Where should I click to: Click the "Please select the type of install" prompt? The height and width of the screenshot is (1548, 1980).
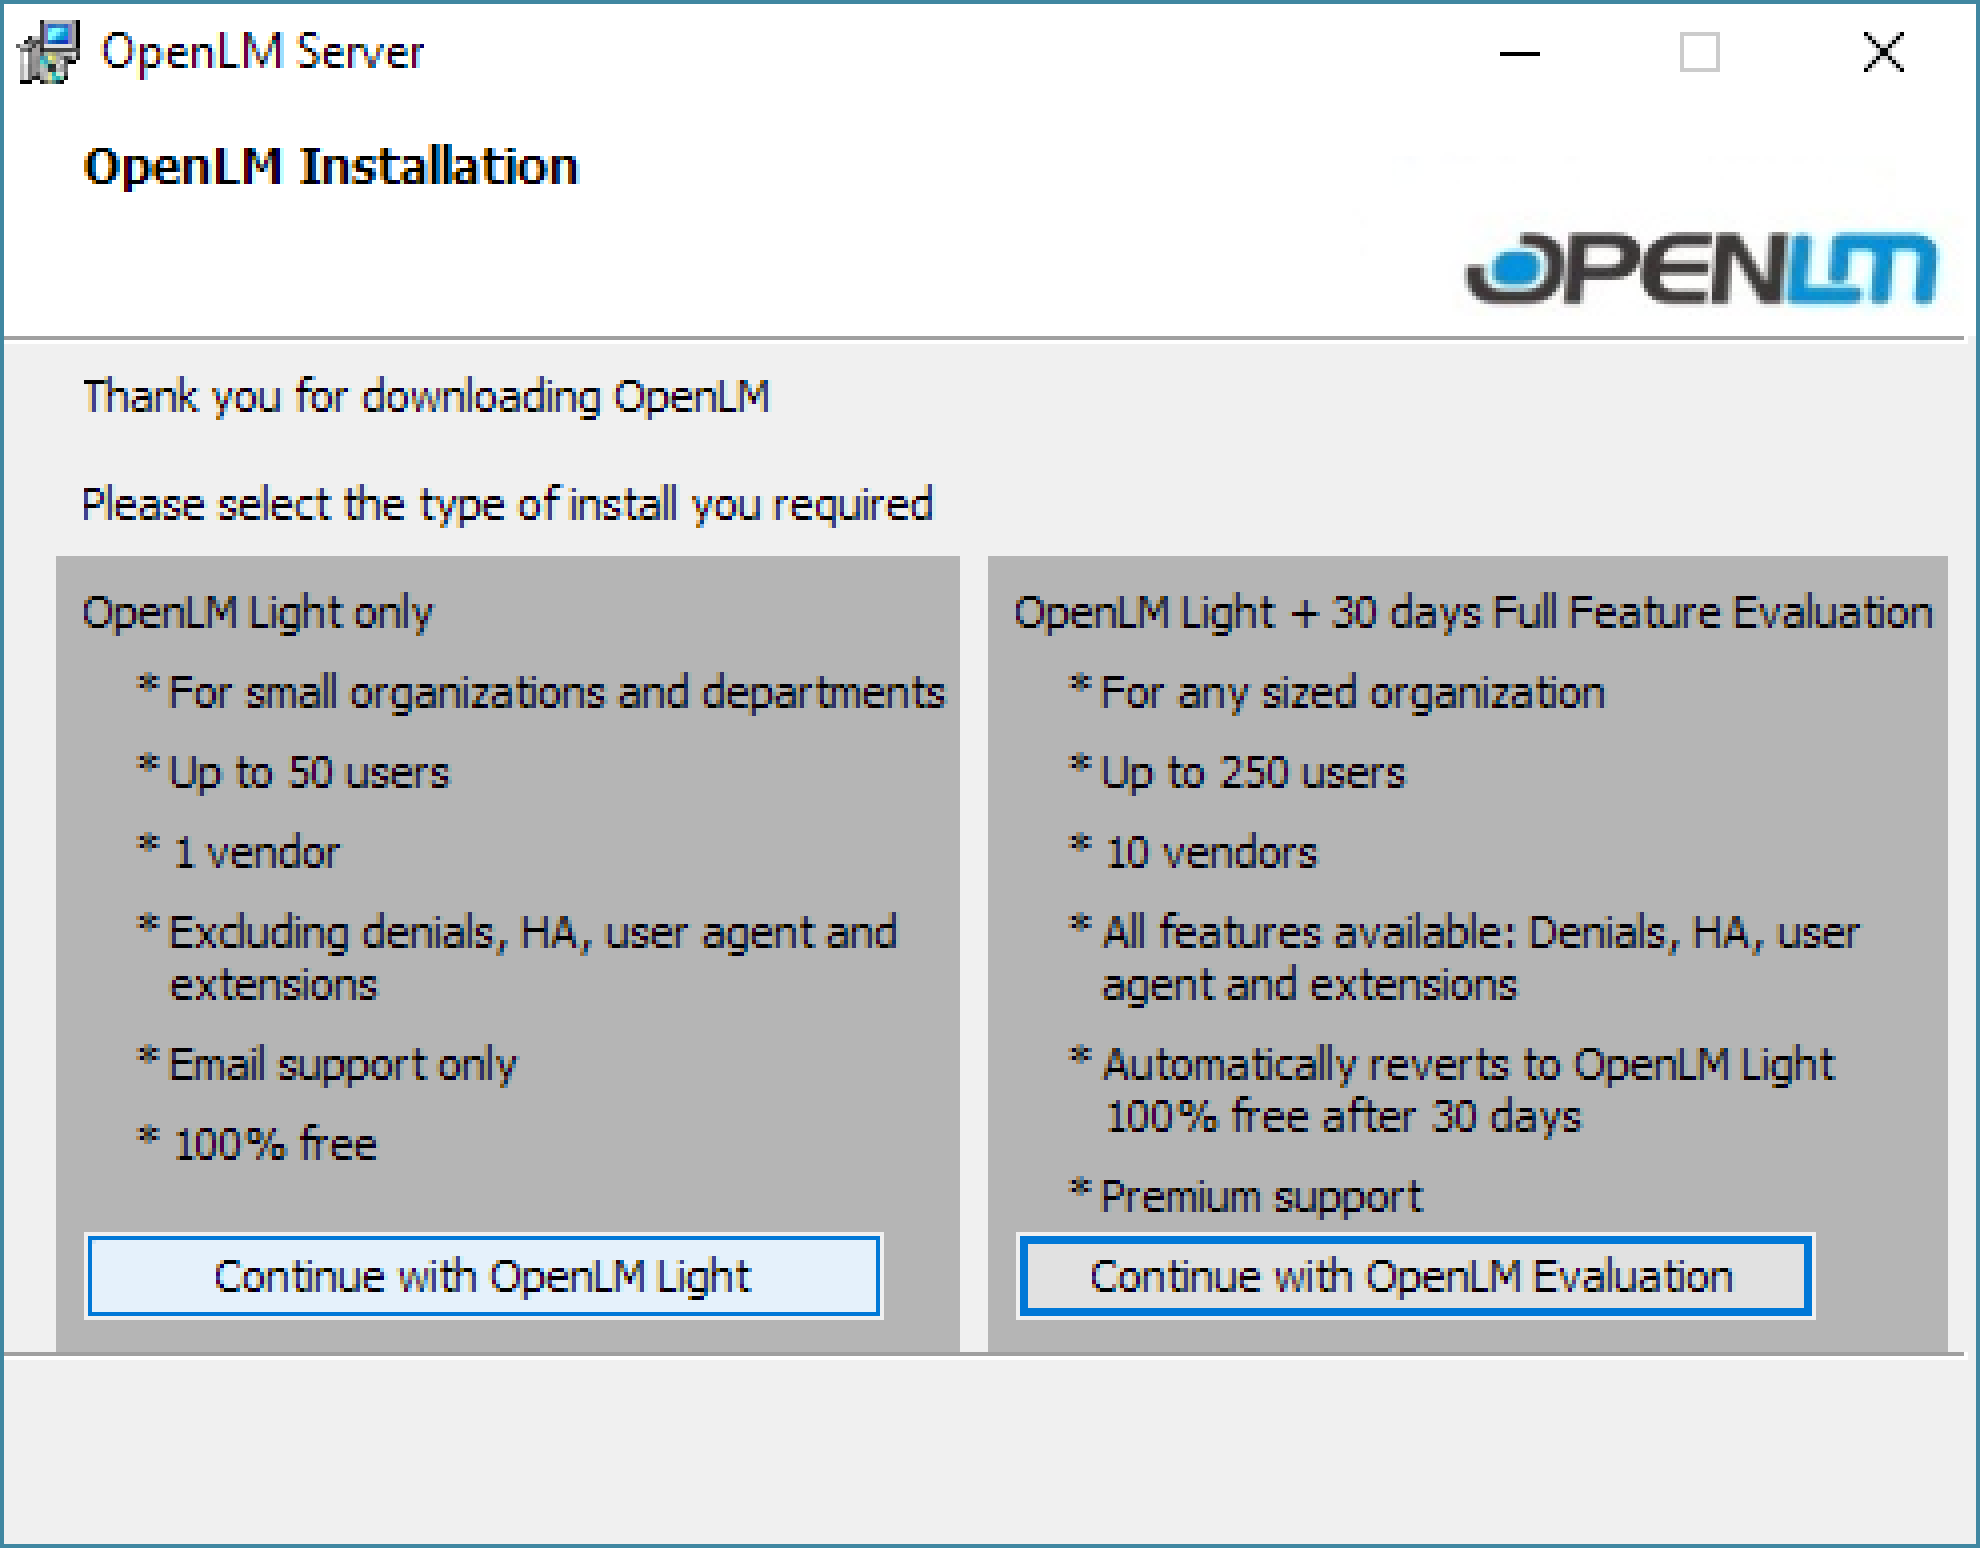pos(507,504)
